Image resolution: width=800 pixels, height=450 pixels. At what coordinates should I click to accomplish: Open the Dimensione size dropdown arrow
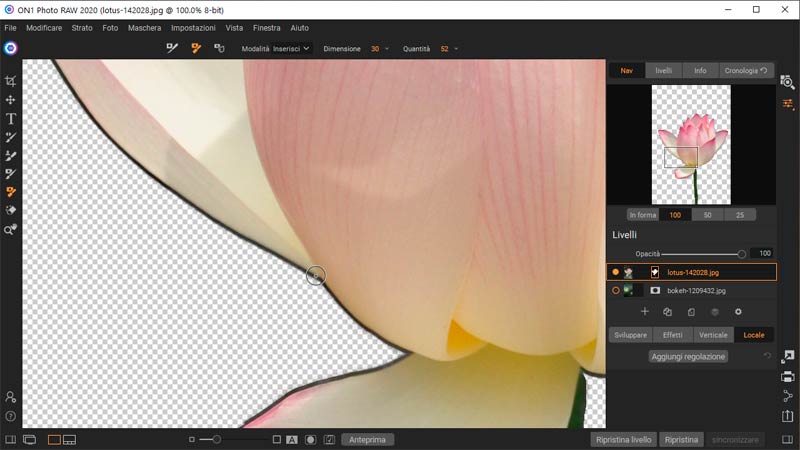[x=387, y=49]
